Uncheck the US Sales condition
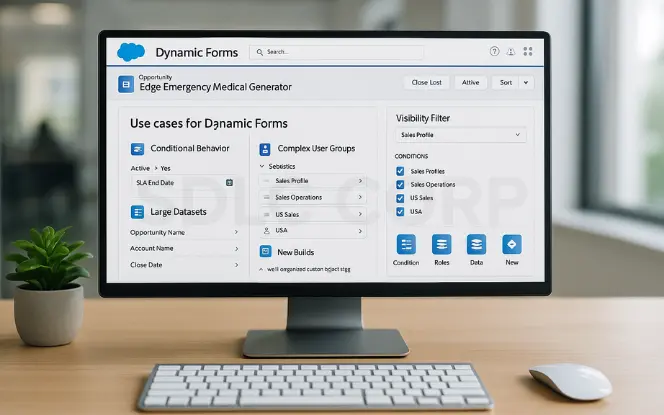The width and height of the screenshot is (664, 415). (400, 198)
